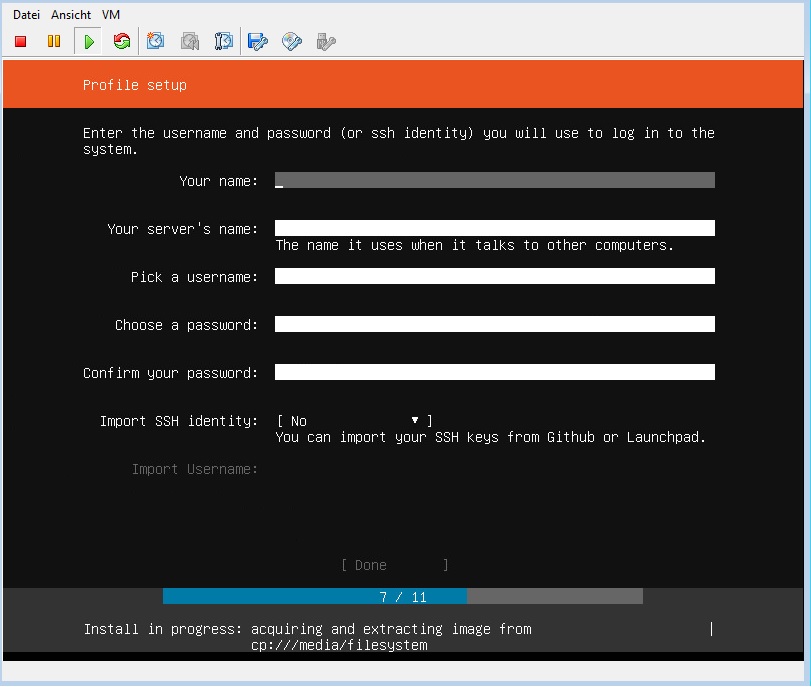This screenshot has width=811, height=687.
Task: Click the red Stop VM icon
Action: point(21,41)
